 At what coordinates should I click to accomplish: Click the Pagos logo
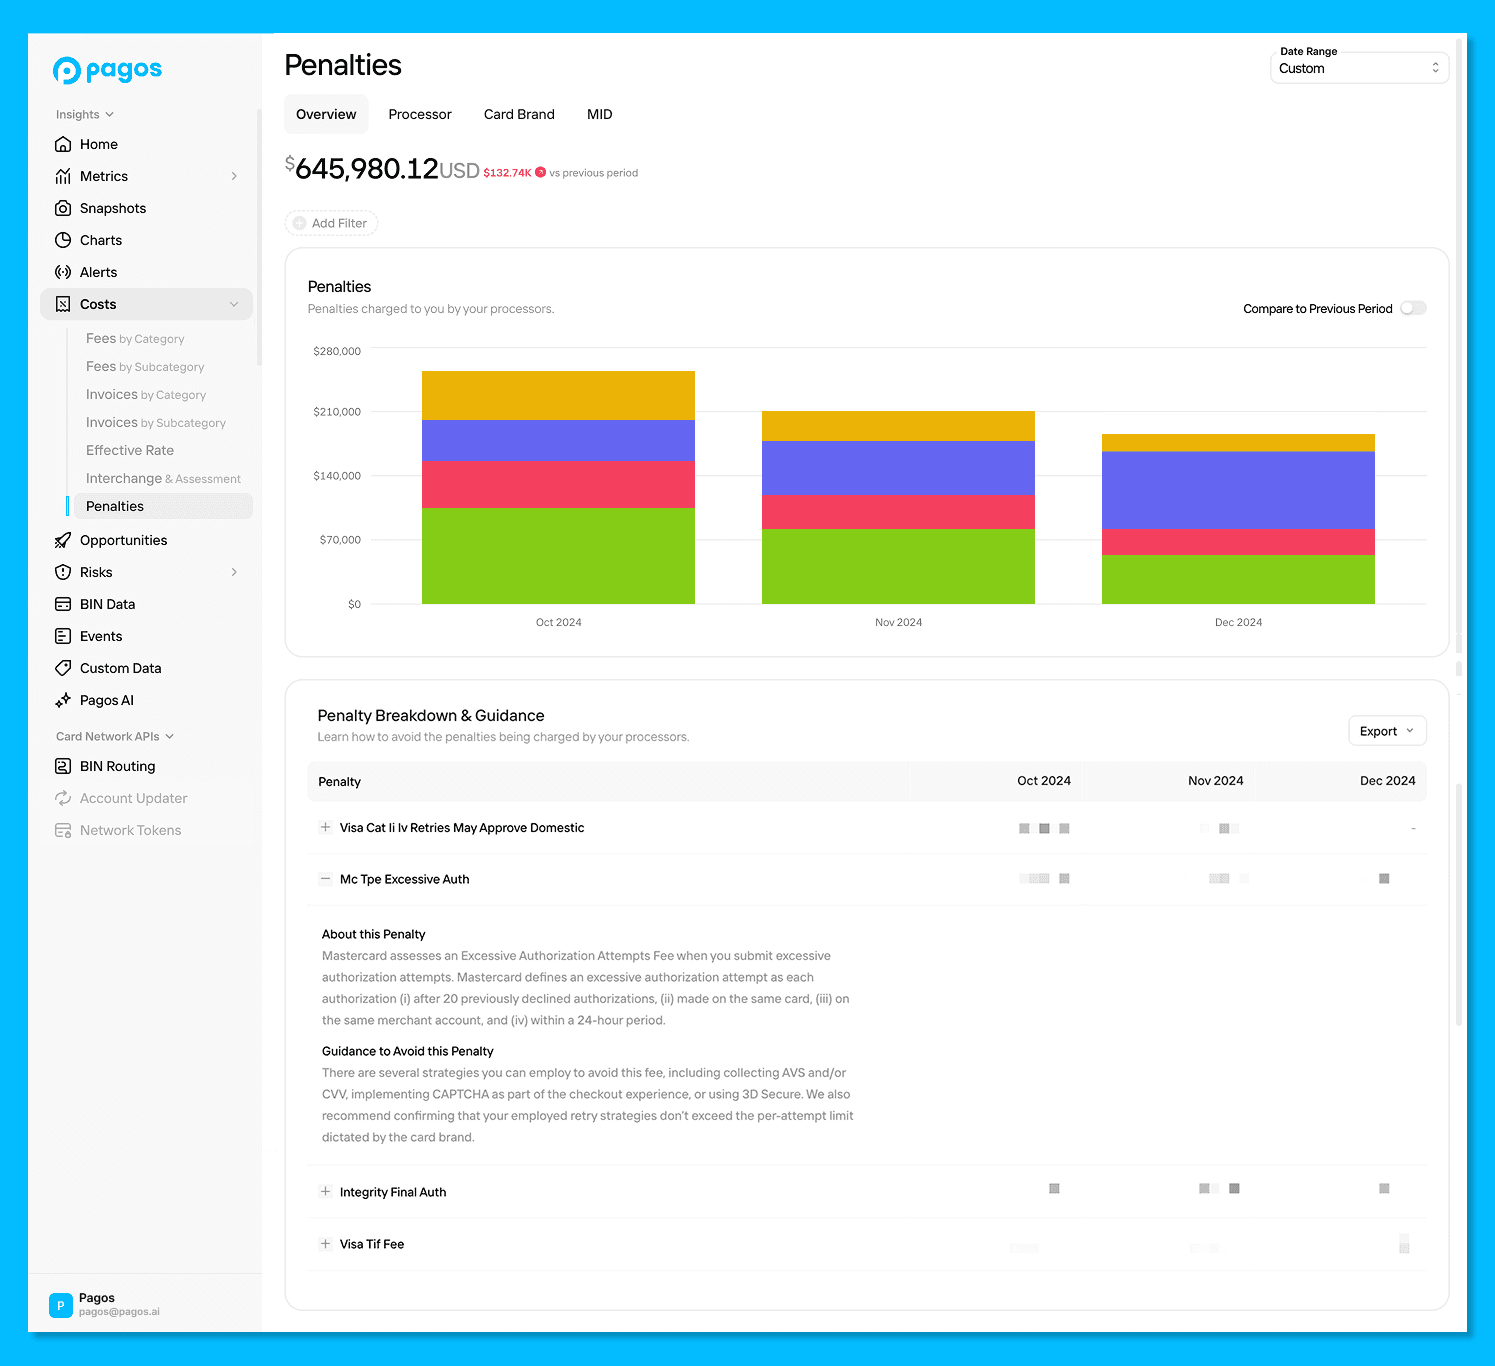106,70
